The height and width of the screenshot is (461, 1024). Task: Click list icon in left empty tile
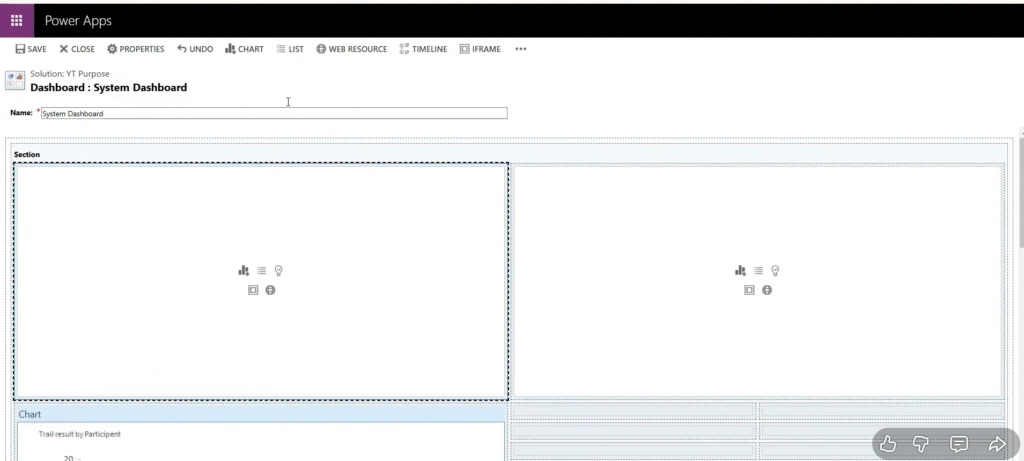click(x=261, y=270)
